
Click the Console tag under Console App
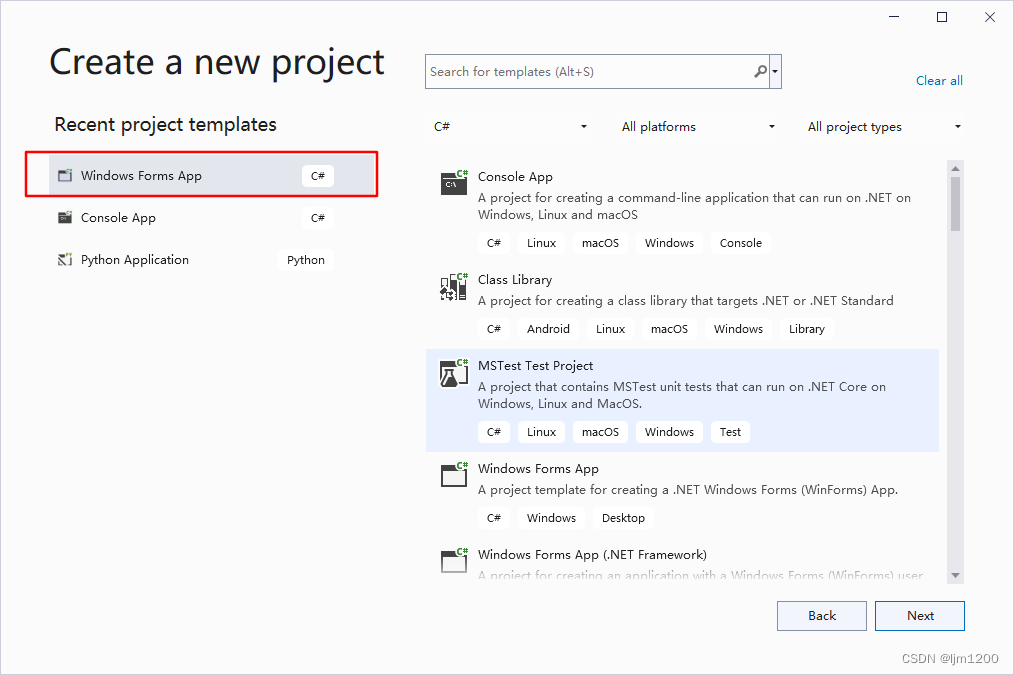click(740, 242)
